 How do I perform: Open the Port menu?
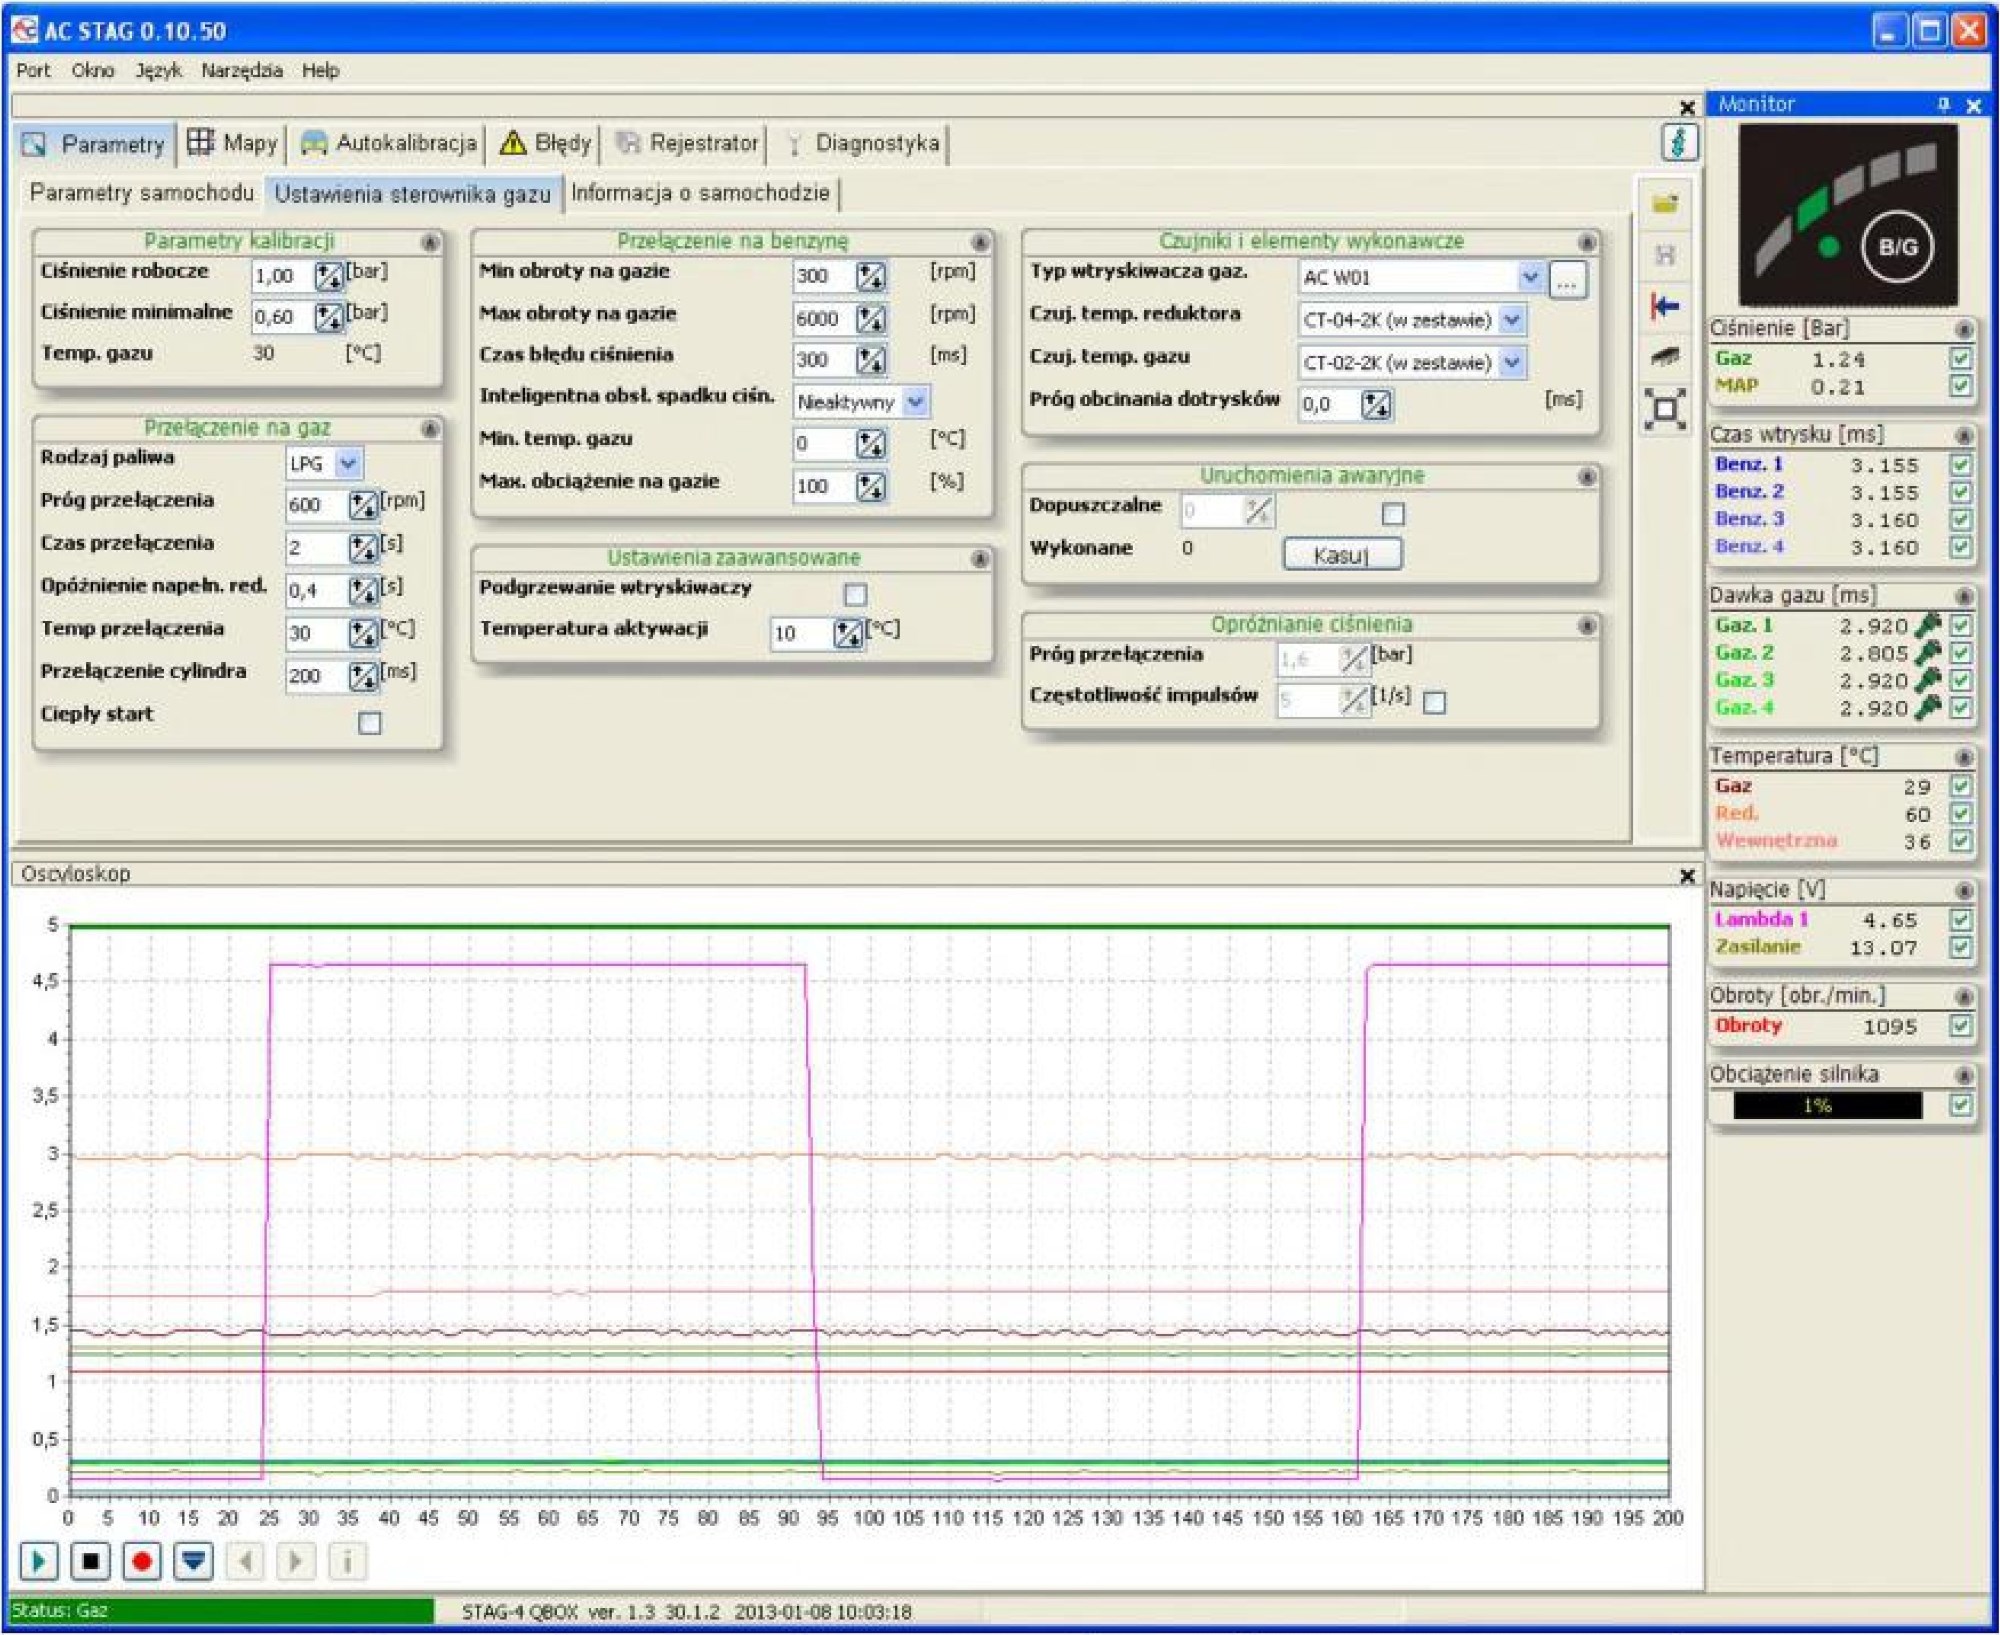coord(33,70)
